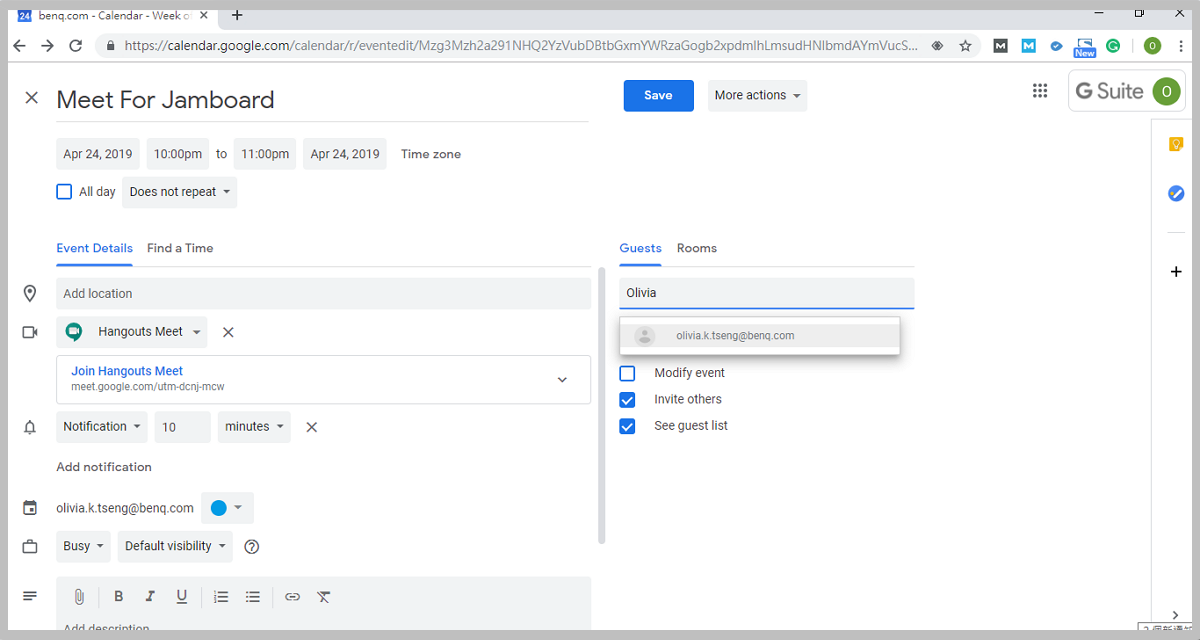
Task: Reload the browser page
Action: point(75,46)
